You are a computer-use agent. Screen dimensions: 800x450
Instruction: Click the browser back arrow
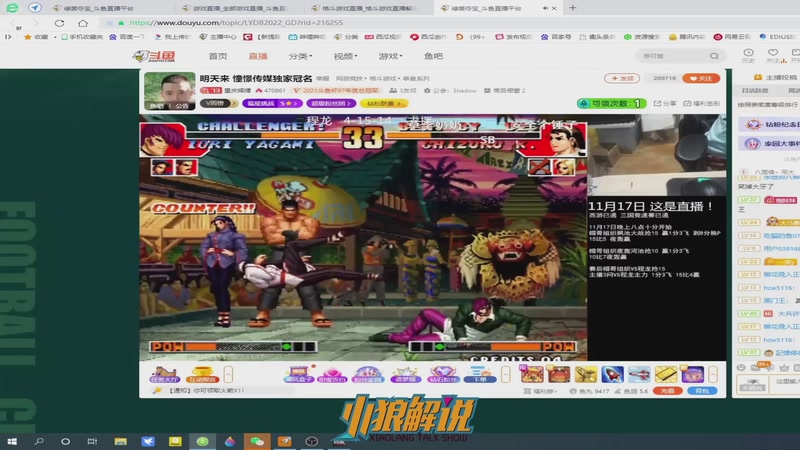pyautogui.click(x=13, y=23)
